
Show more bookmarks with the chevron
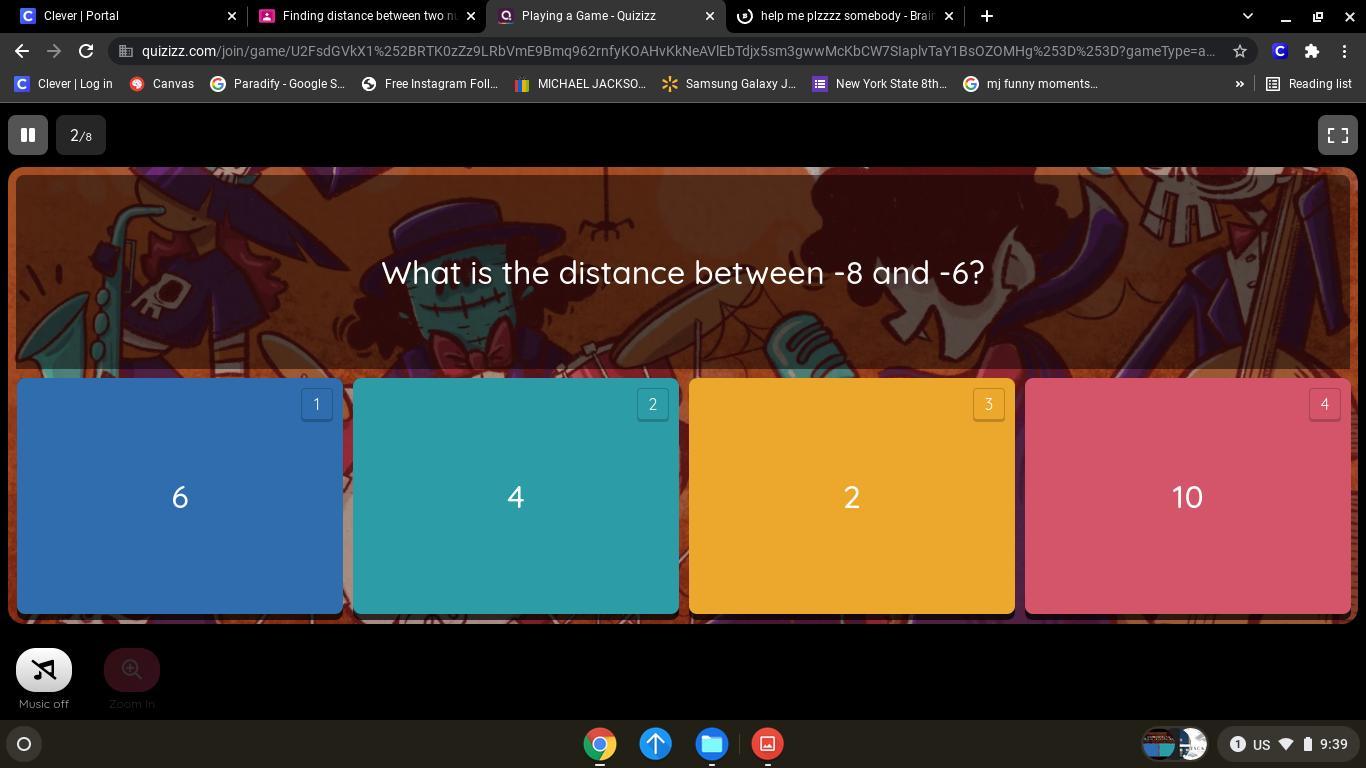(x=1240, y=84)
